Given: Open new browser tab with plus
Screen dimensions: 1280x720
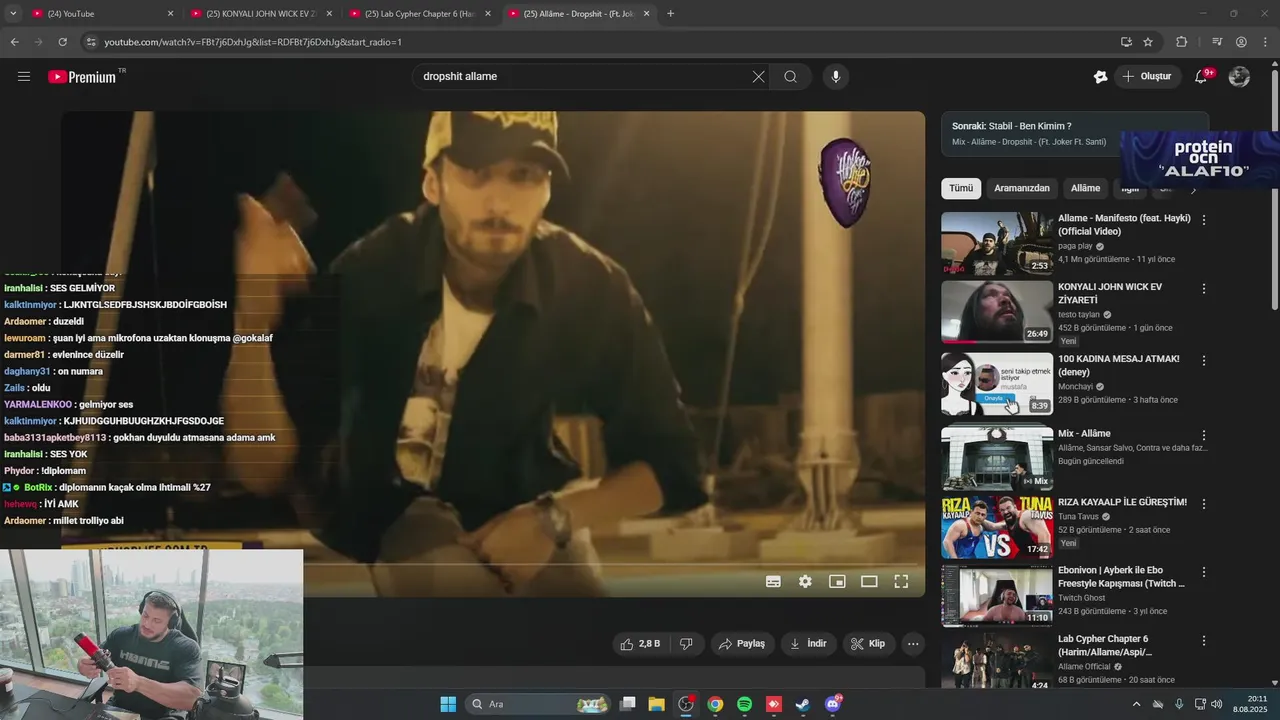Looking at the screenshot, I should pyautogui.click(x=670, y=14).
